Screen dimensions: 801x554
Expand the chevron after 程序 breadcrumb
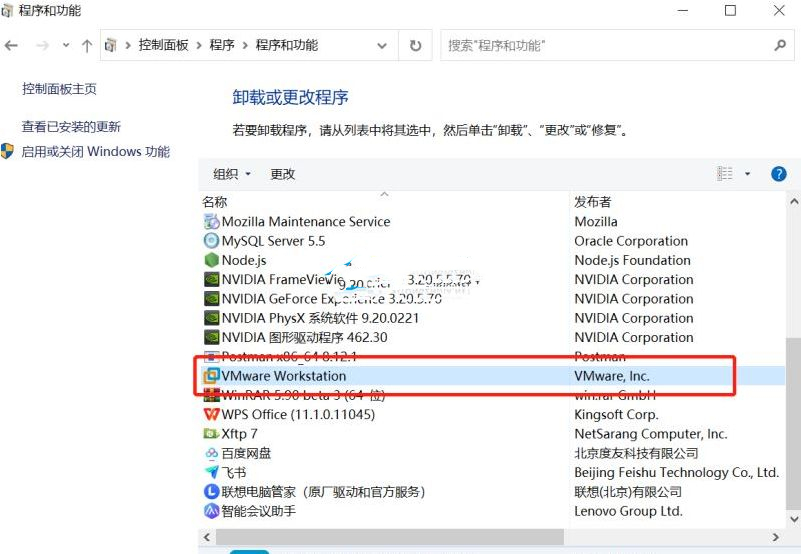click(245, 45)
